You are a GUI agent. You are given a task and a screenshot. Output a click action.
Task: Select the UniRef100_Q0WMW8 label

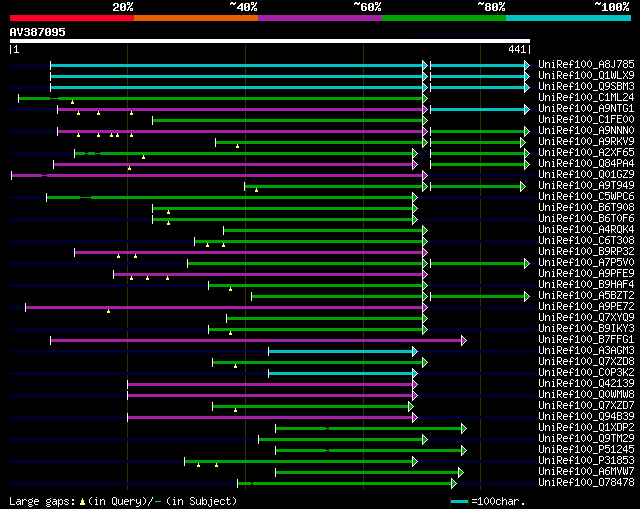586,395
